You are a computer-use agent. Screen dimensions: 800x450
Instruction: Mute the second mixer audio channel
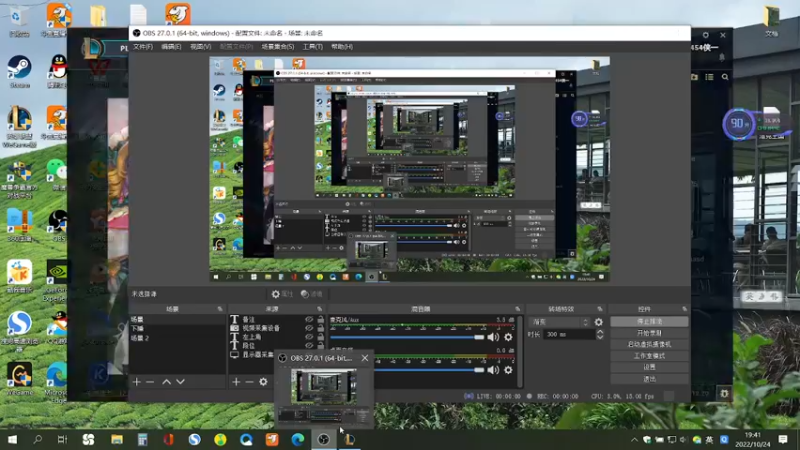click(493, 370)
